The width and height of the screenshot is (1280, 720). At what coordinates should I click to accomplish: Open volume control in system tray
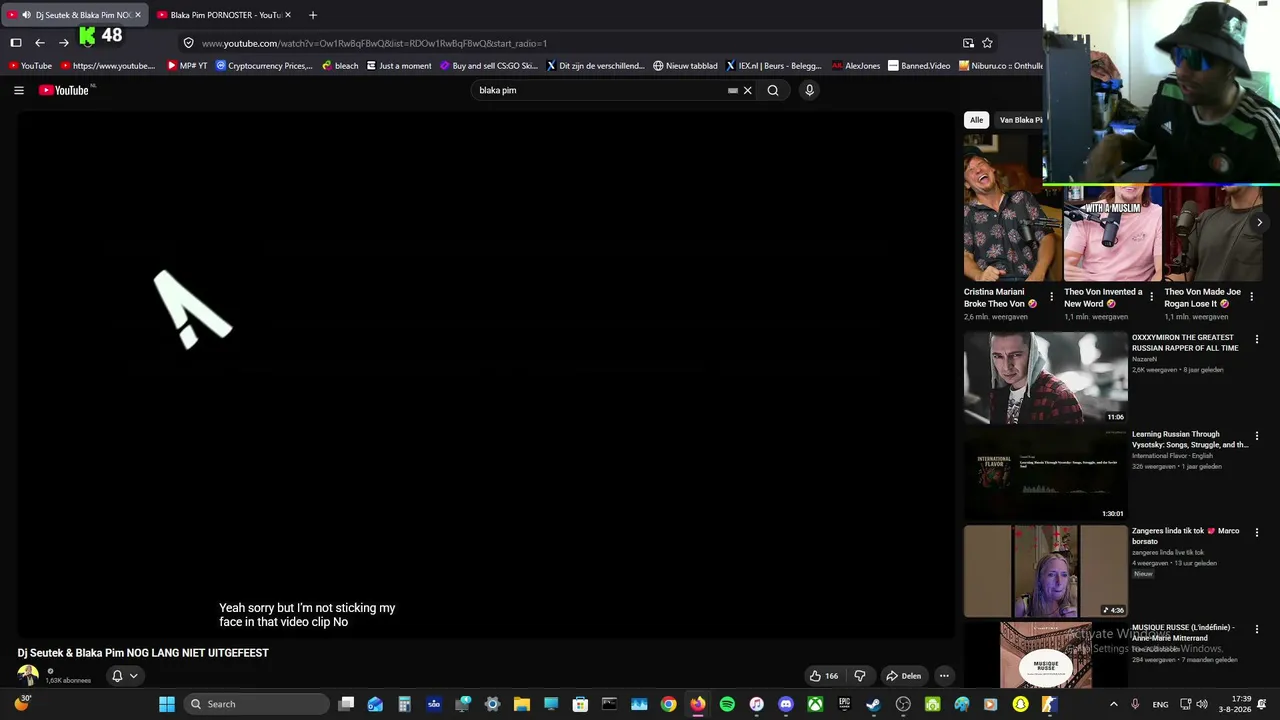pos(1202,704)
